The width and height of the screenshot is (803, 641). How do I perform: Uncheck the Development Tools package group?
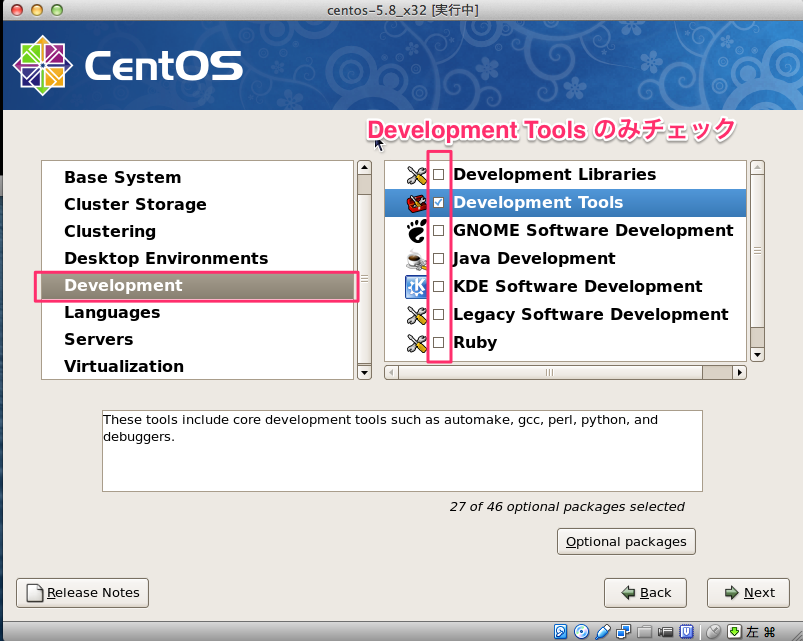(x=437, y=202)
